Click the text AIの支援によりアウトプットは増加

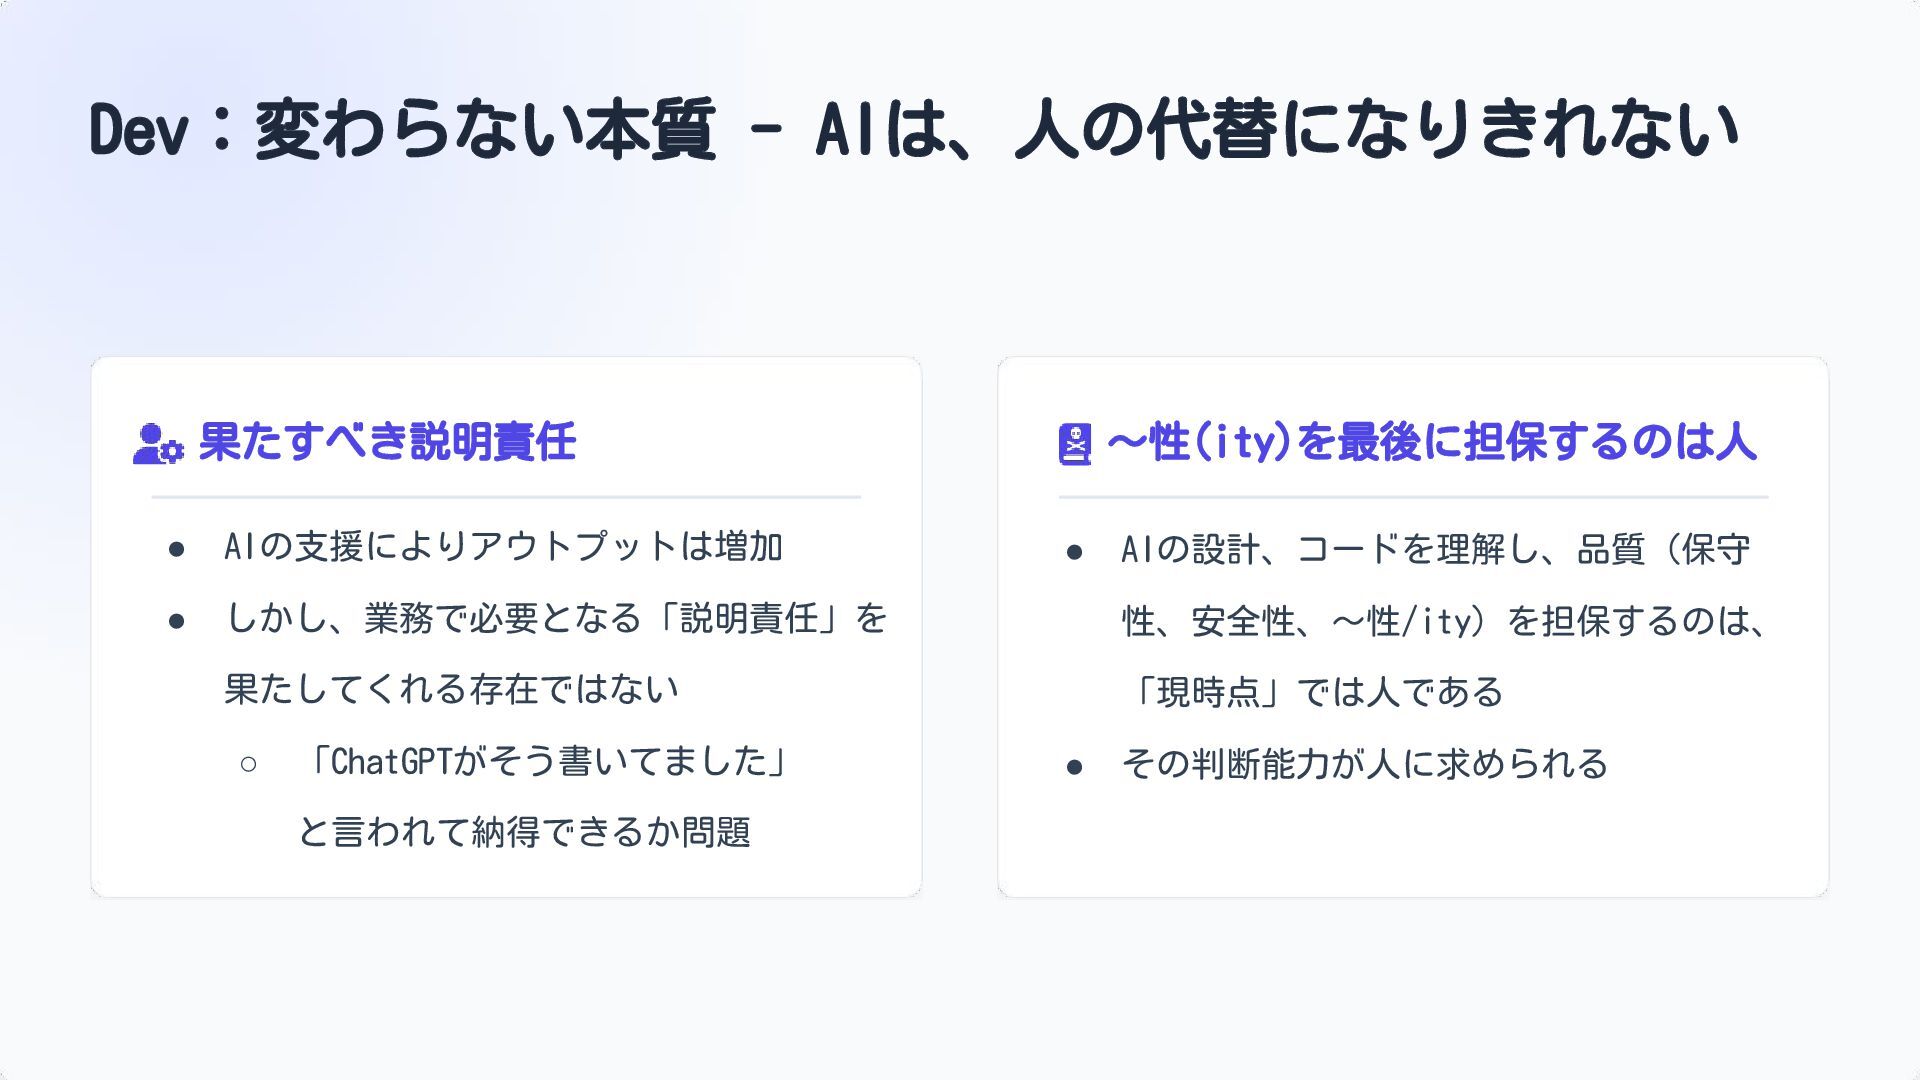click(x=503, y=547)
